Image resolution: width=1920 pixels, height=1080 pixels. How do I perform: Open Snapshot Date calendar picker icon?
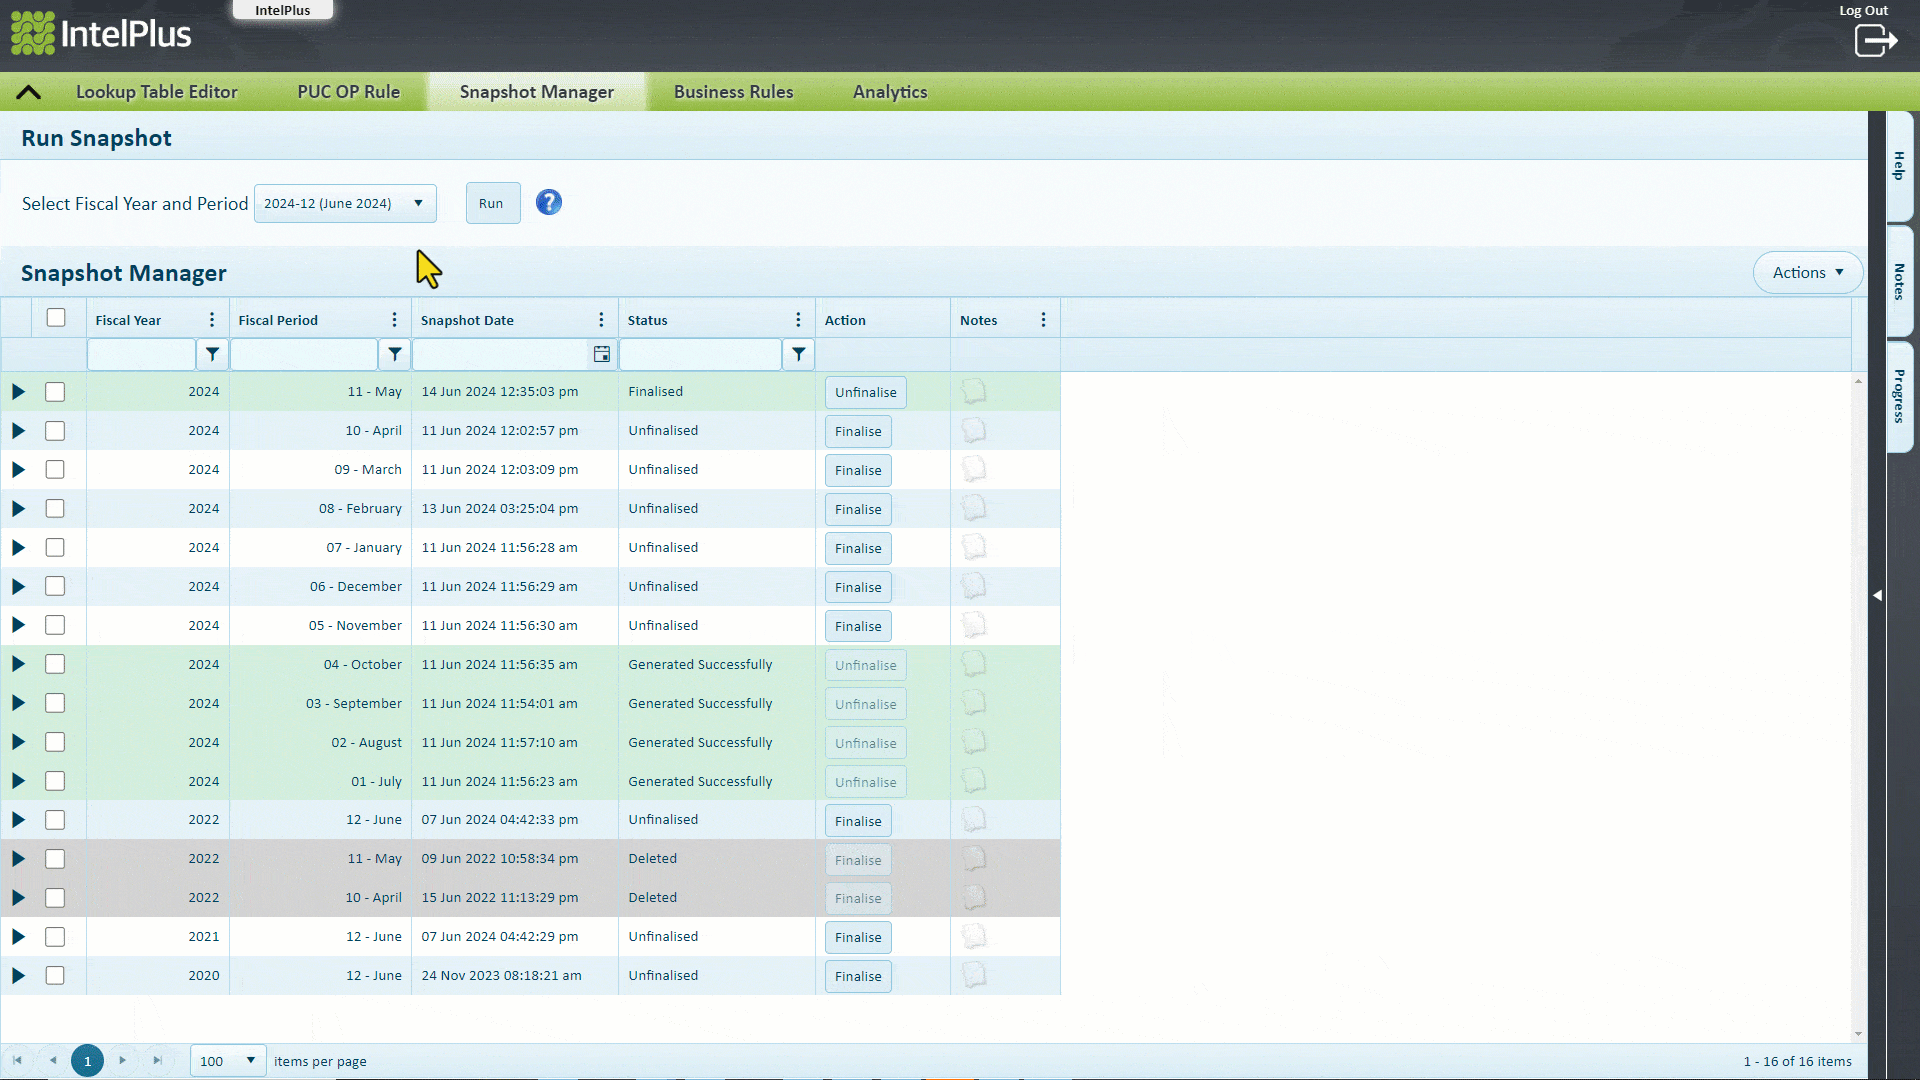601,354
